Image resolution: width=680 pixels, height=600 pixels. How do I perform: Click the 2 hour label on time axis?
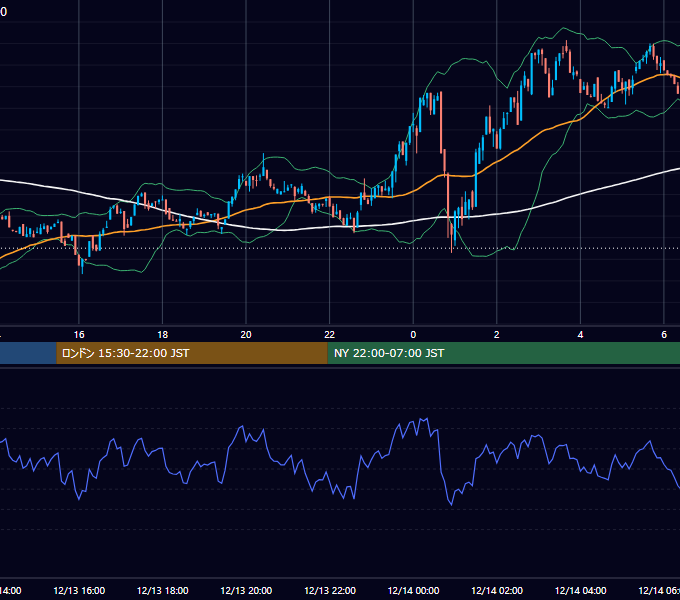[497, 335]
